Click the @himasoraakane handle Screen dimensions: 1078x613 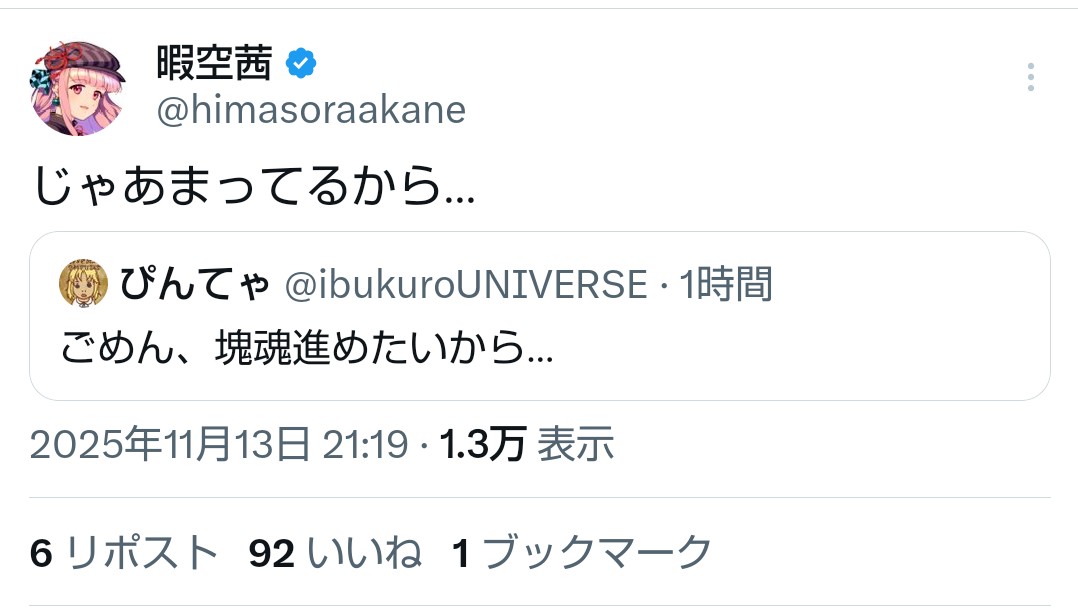point(310,110)
